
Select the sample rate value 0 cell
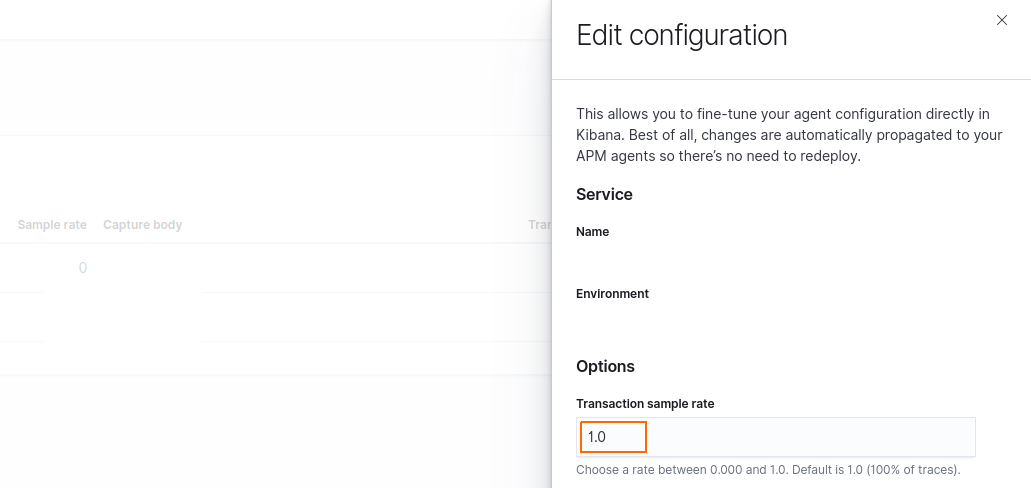click(x=82, y=268)
